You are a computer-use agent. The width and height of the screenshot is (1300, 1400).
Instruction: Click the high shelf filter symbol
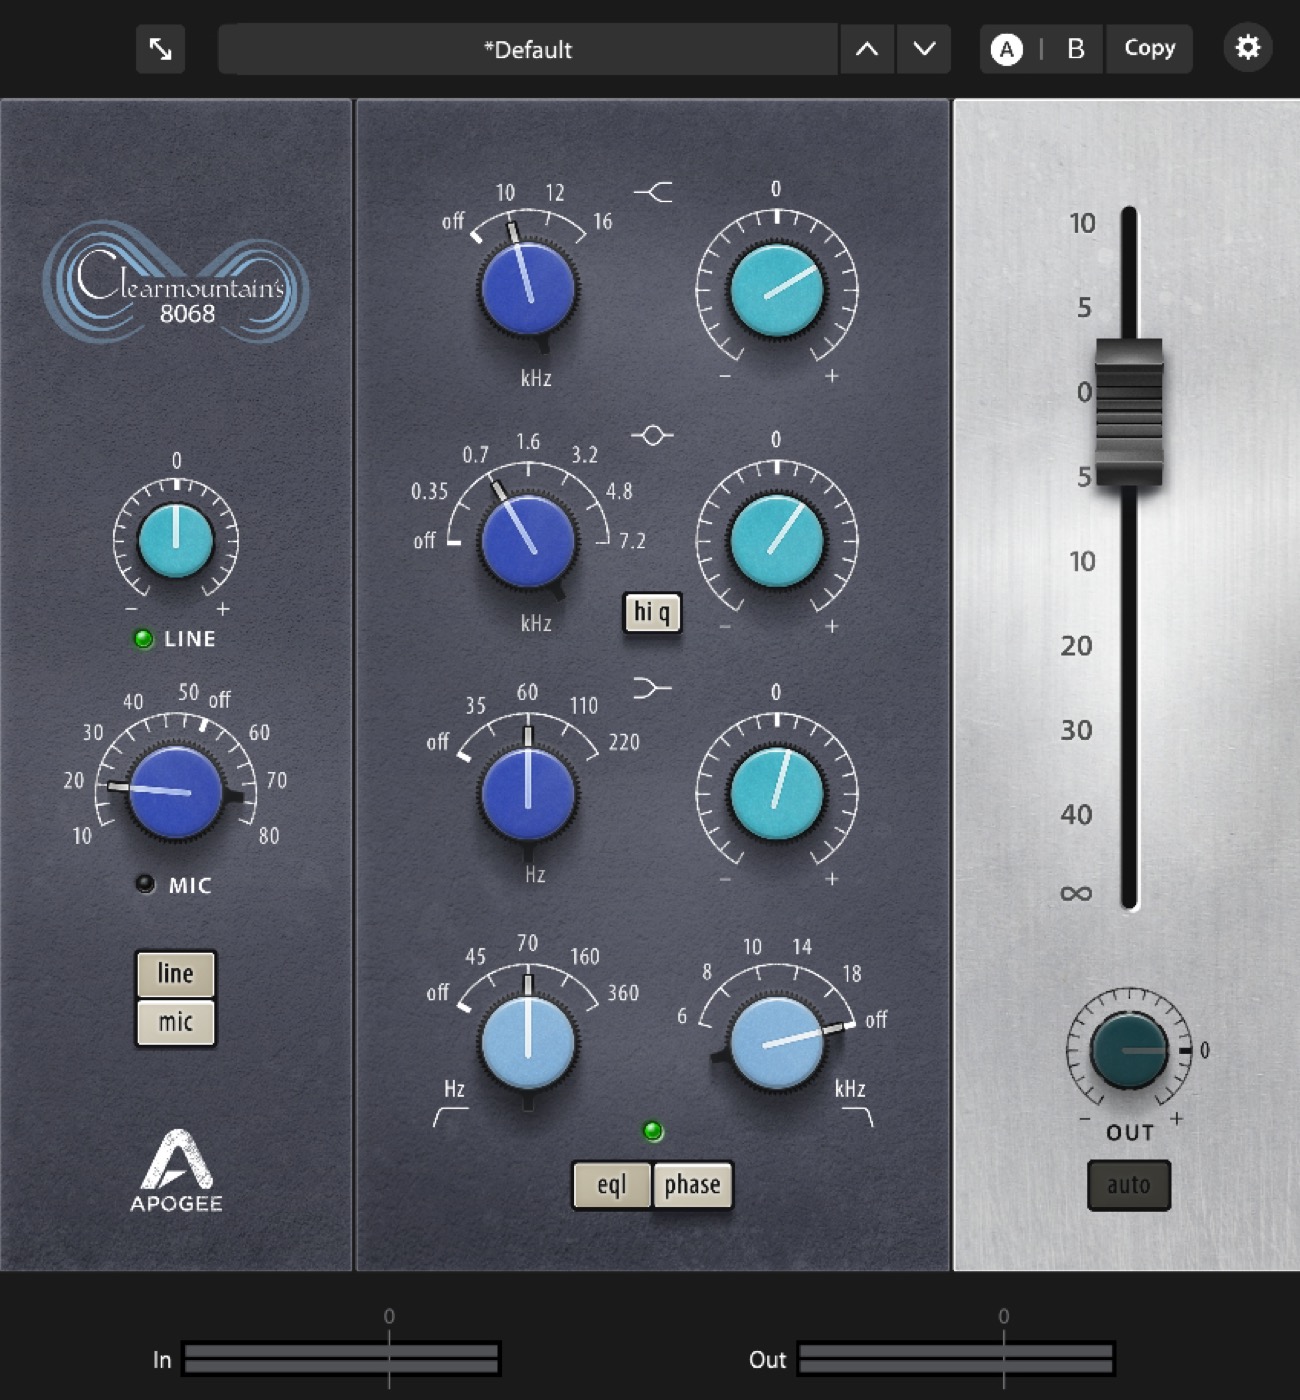click(x=653, y=191)
